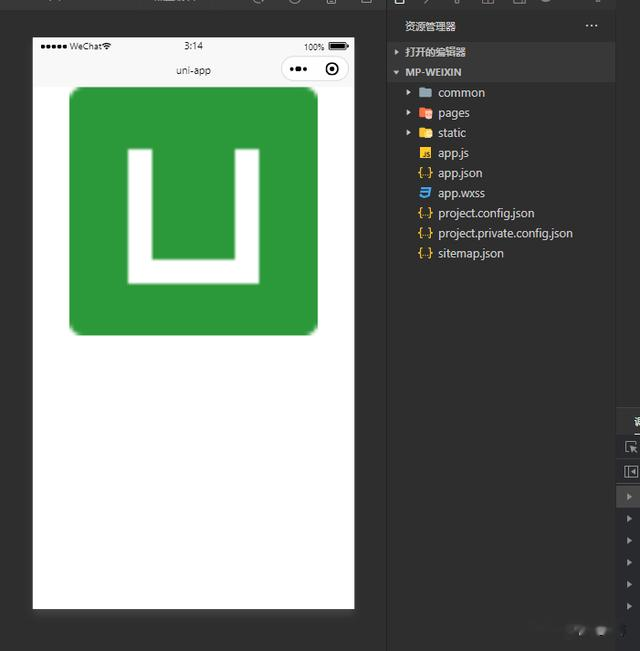
Task: Click the uni-app navigation title
Action: pyautogui.click(x=193, y=70)
